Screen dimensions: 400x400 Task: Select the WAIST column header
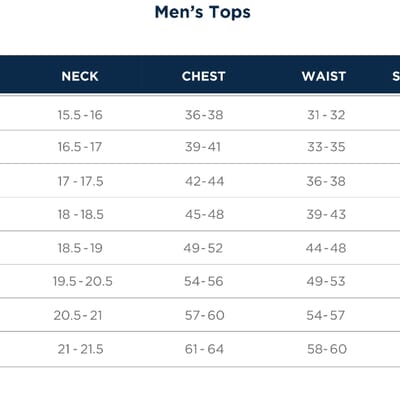324,76
